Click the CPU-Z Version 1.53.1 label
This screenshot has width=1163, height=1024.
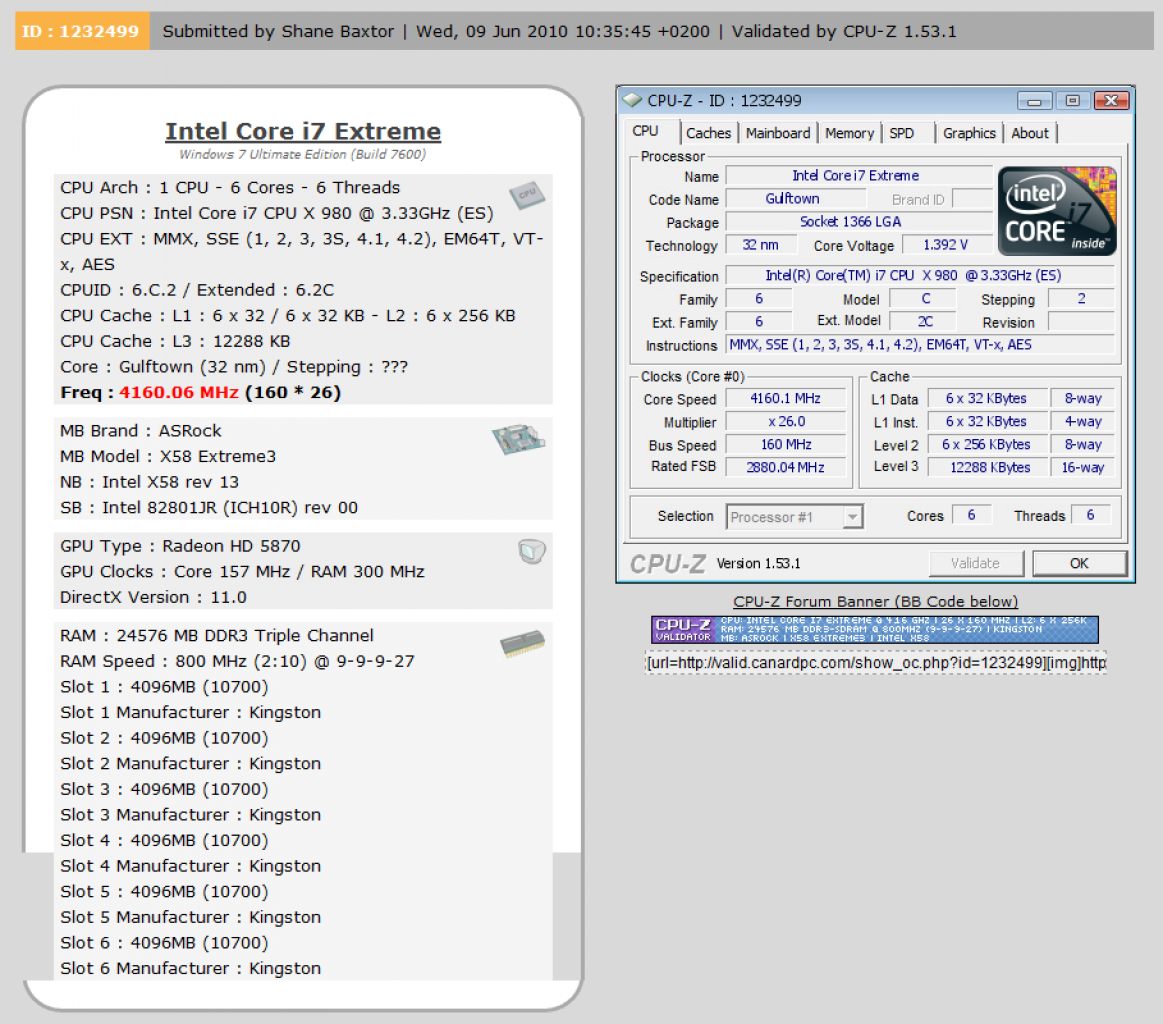click(x=759, y=564)
